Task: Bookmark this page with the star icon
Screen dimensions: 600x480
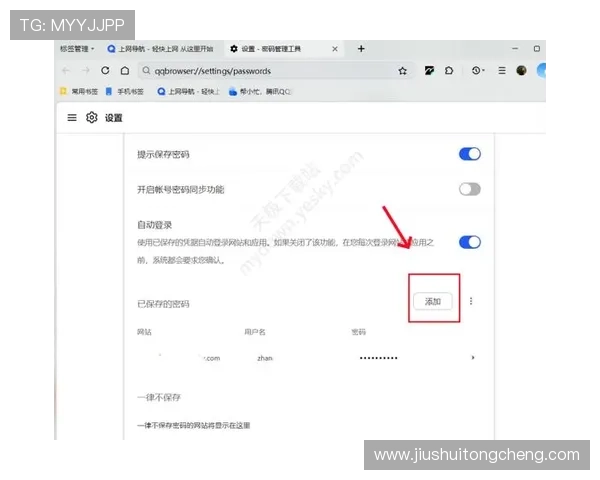Action: (403, 71)
